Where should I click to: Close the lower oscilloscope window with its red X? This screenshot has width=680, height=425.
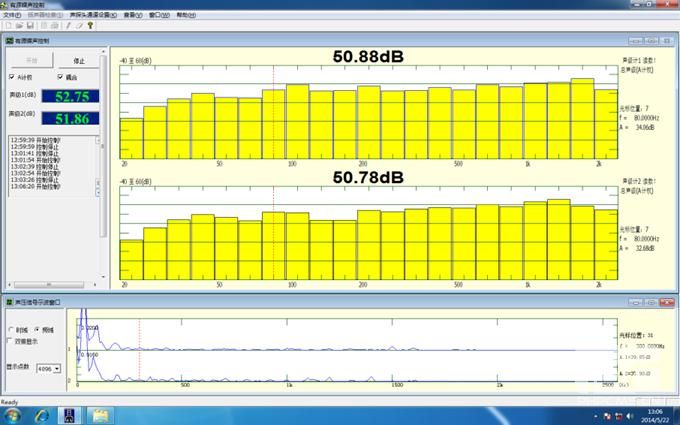click(x=667, y=302)
